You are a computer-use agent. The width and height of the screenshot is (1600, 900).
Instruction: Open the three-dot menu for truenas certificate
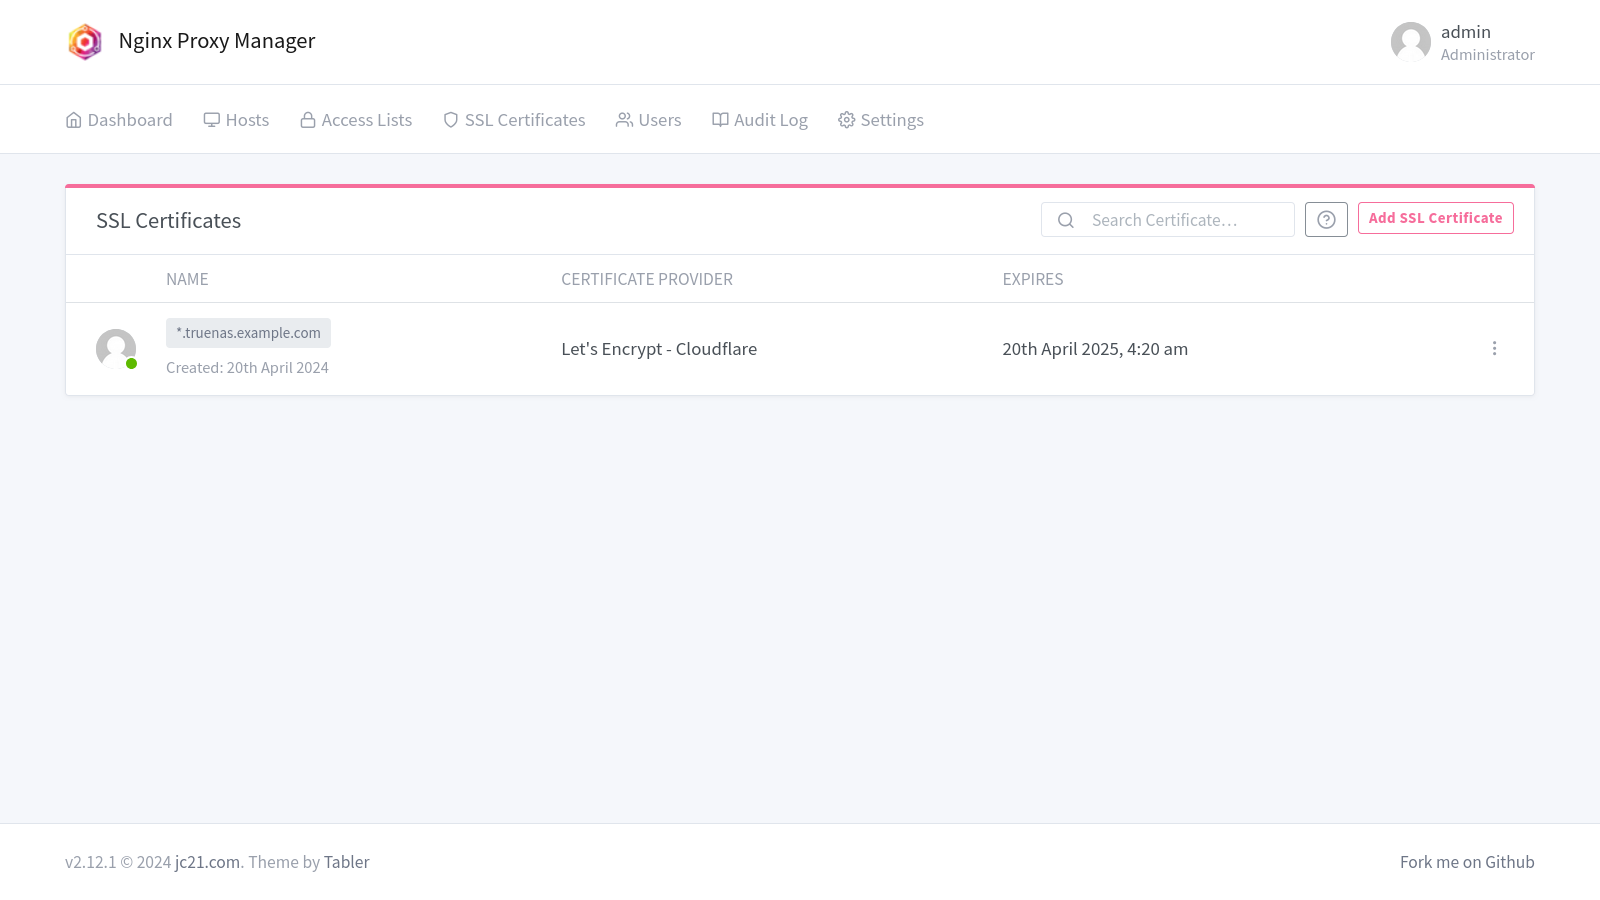click(x=1494, y=349)
